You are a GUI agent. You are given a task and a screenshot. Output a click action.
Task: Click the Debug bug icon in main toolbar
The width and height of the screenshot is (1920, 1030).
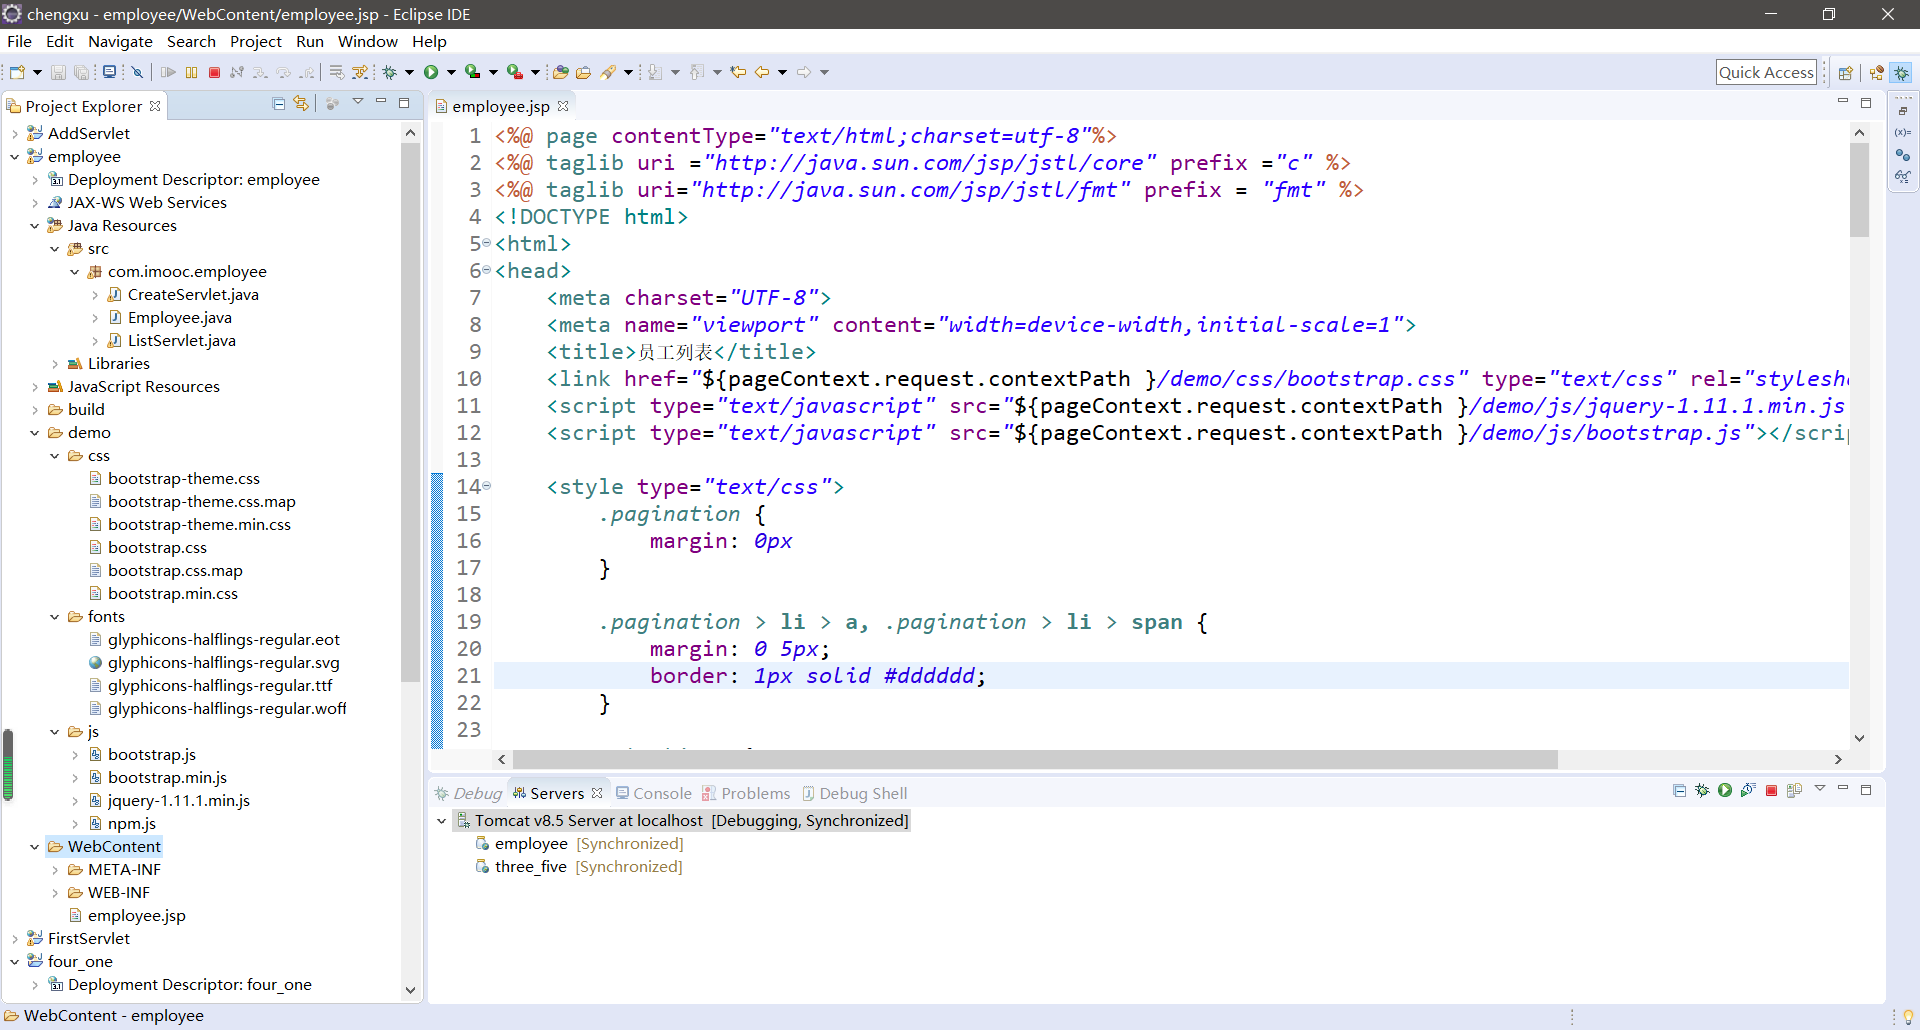pos(390,72)
